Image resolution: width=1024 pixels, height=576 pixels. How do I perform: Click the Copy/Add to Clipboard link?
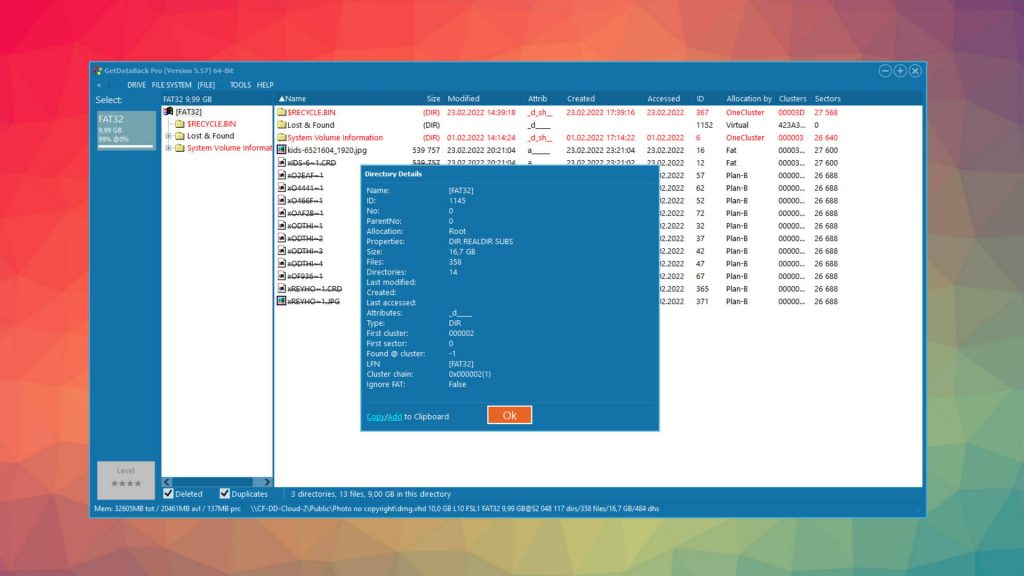[x=377, y=415]
